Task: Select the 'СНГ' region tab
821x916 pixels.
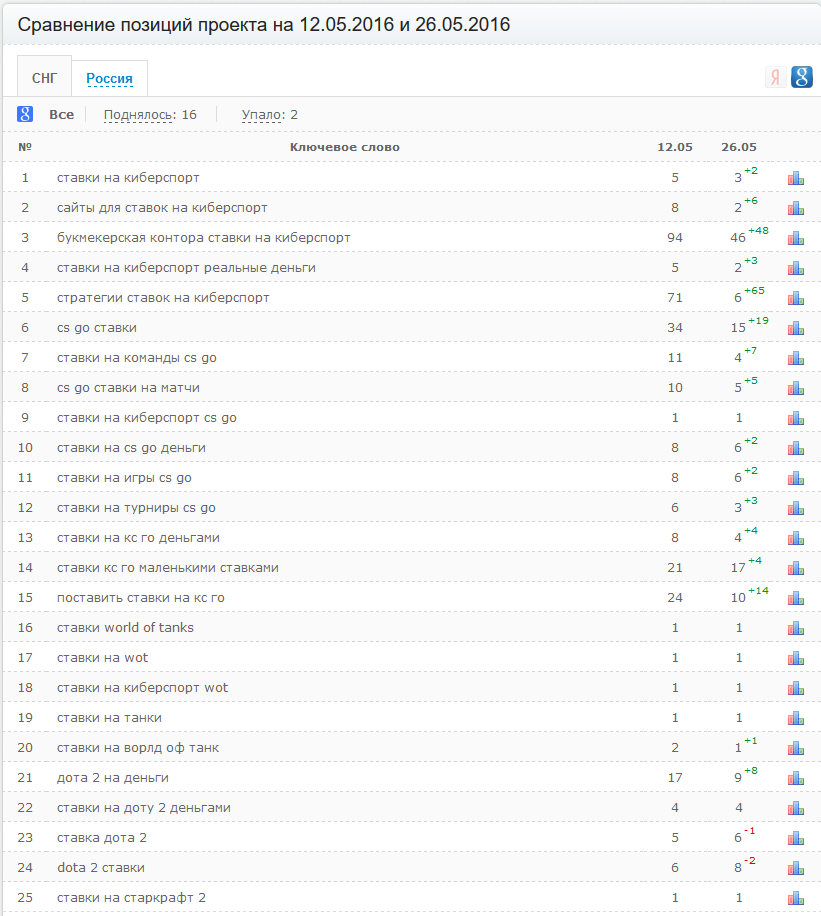Action: (45, 77)
